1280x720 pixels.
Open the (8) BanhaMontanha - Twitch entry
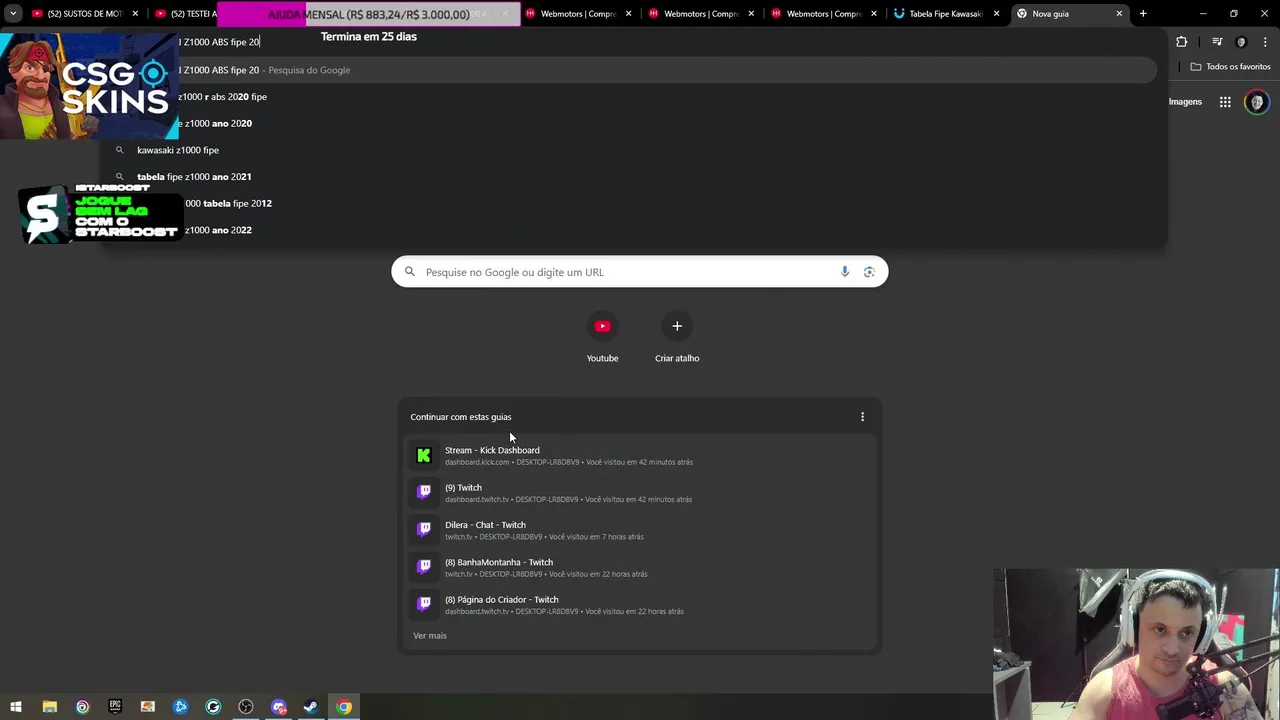[640, 567]
